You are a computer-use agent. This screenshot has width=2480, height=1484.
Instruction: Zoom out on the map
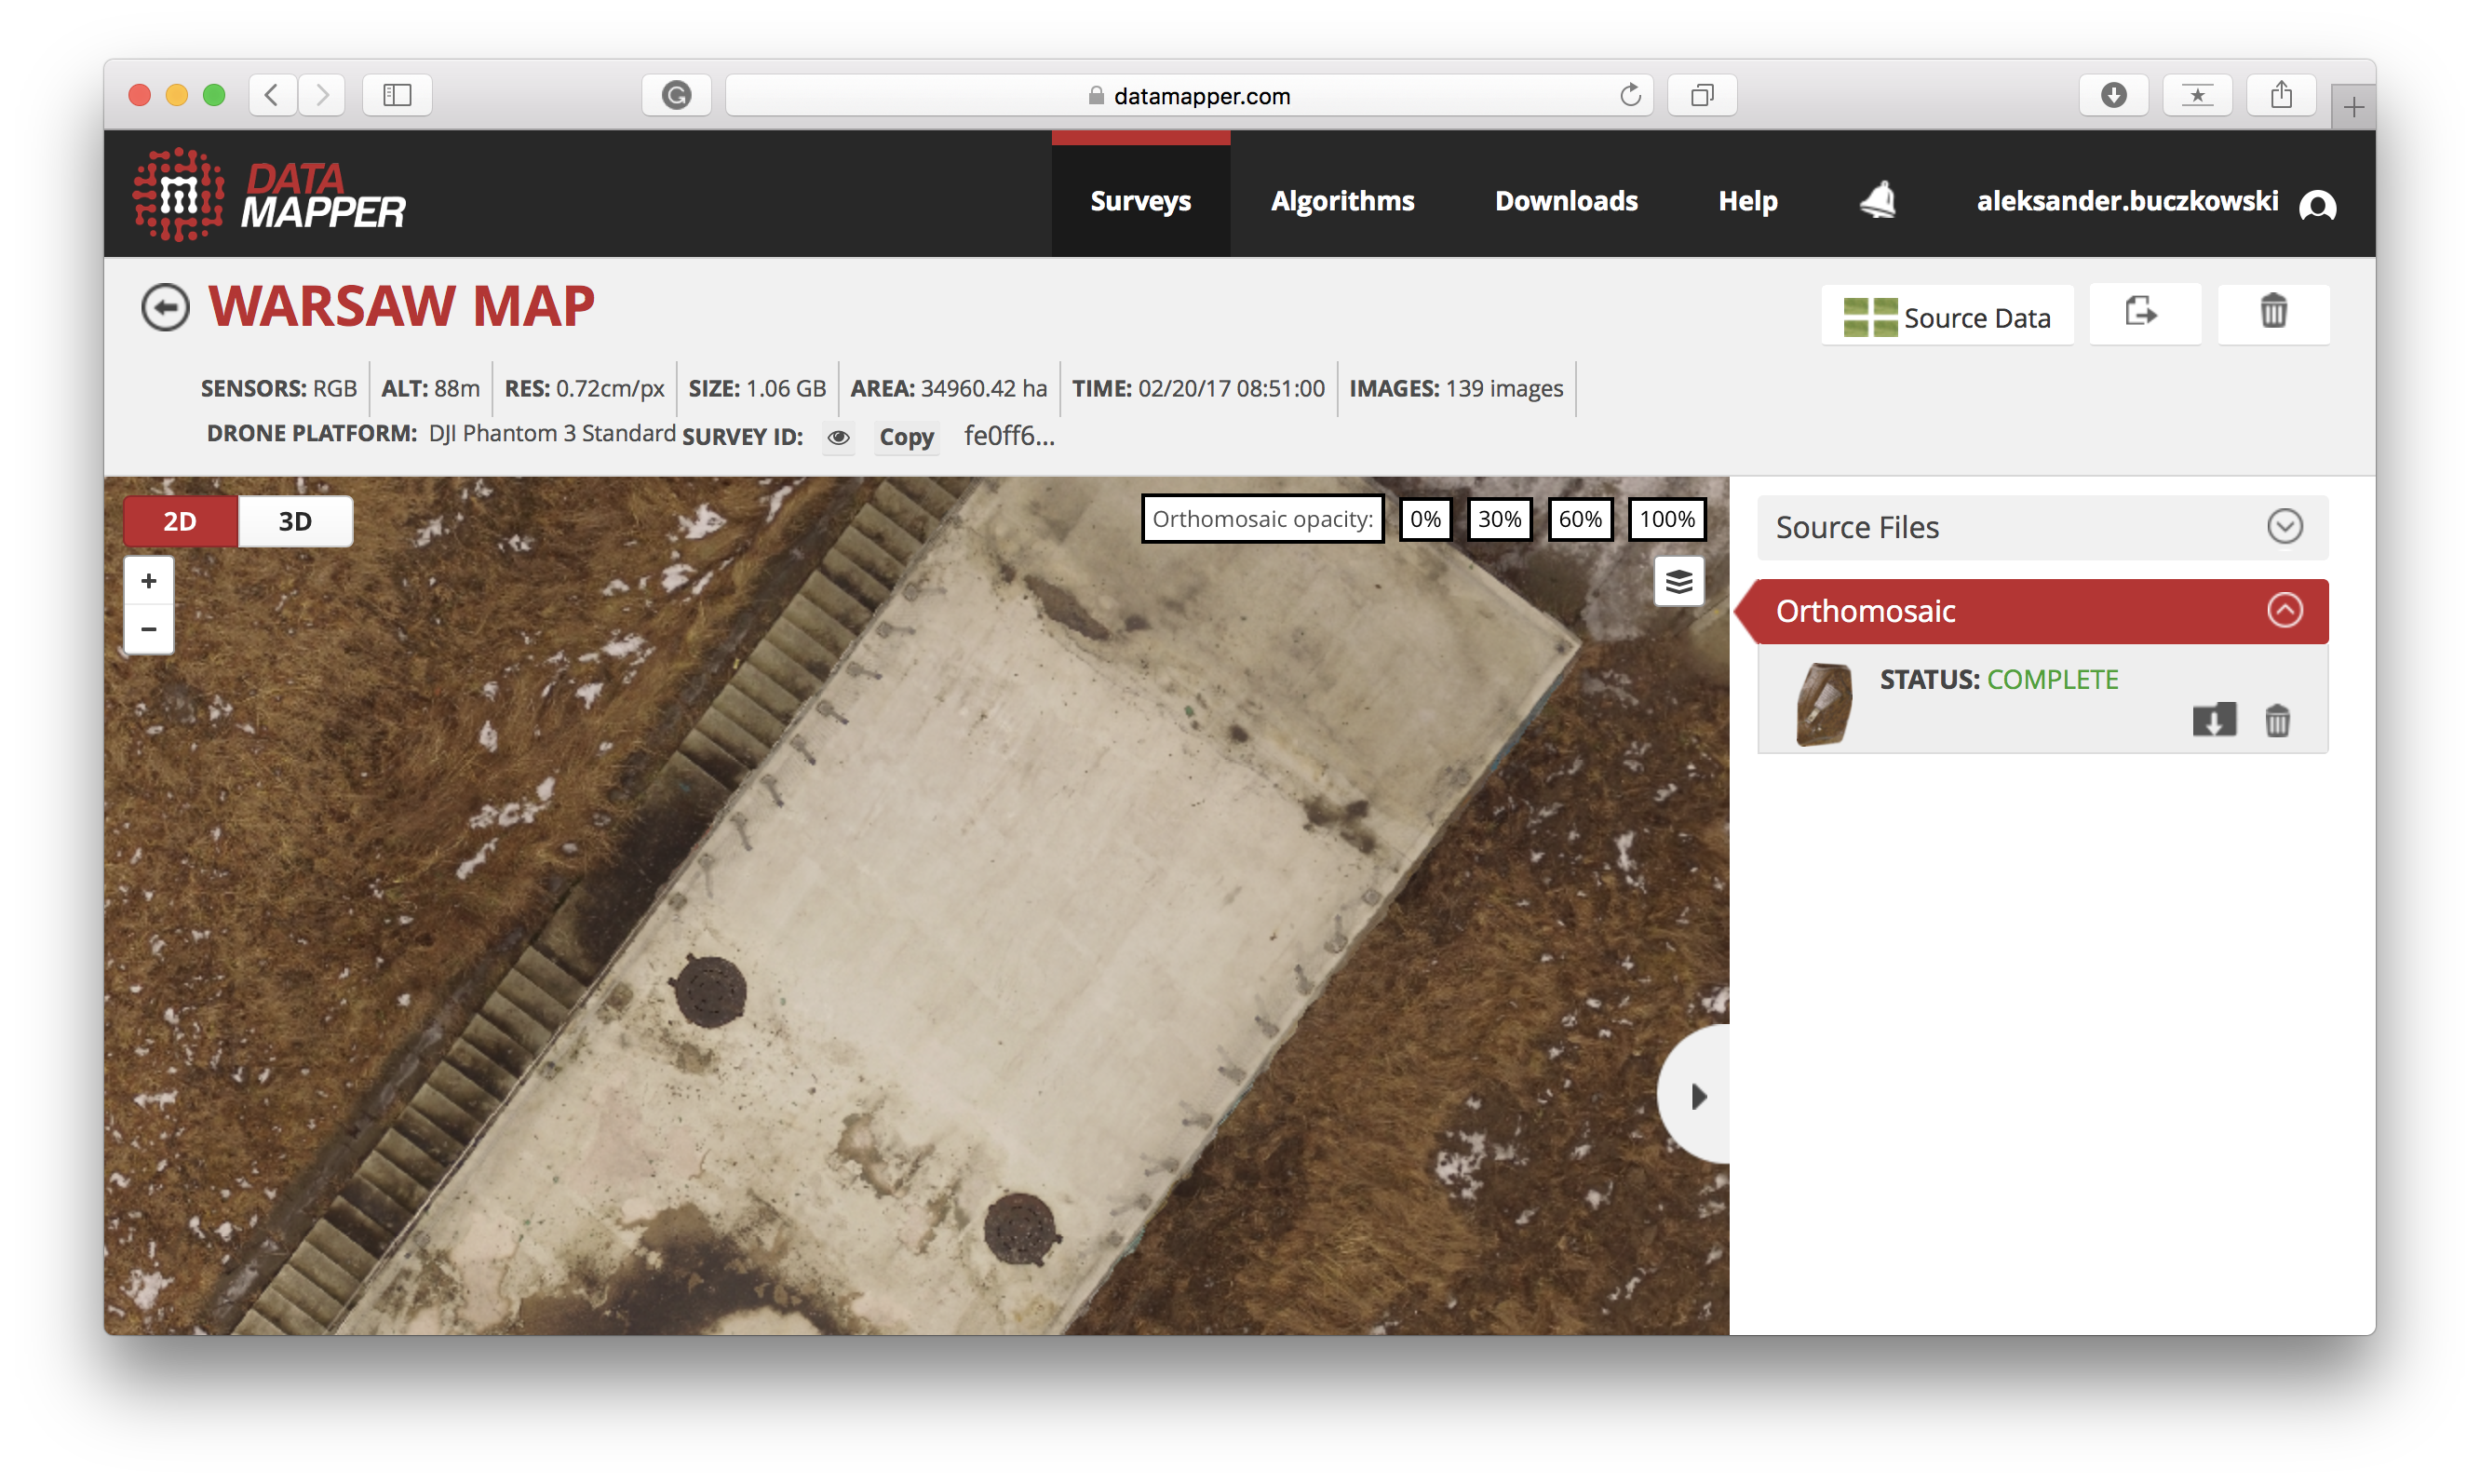(149, 629)
